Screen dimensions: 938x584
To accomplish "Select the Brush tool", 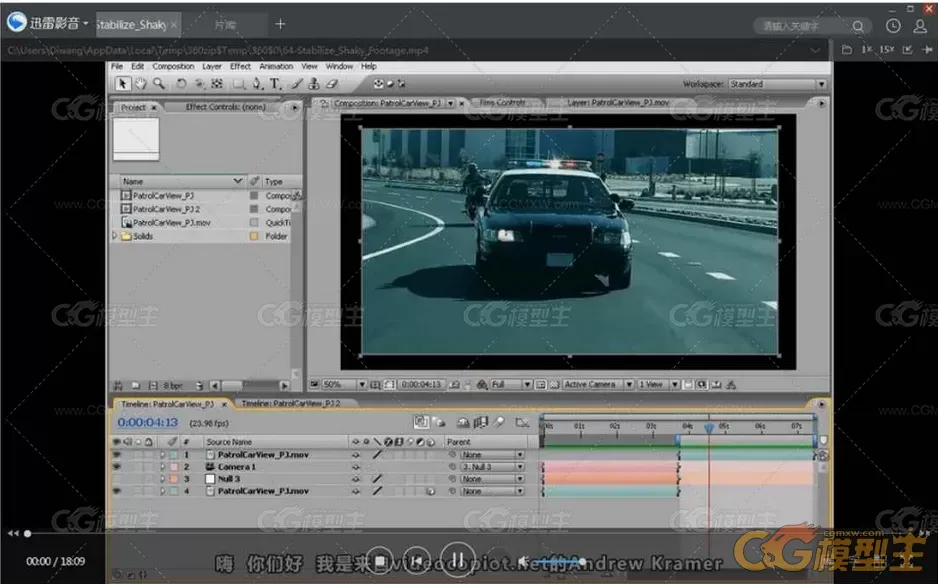I will [297, 84].
